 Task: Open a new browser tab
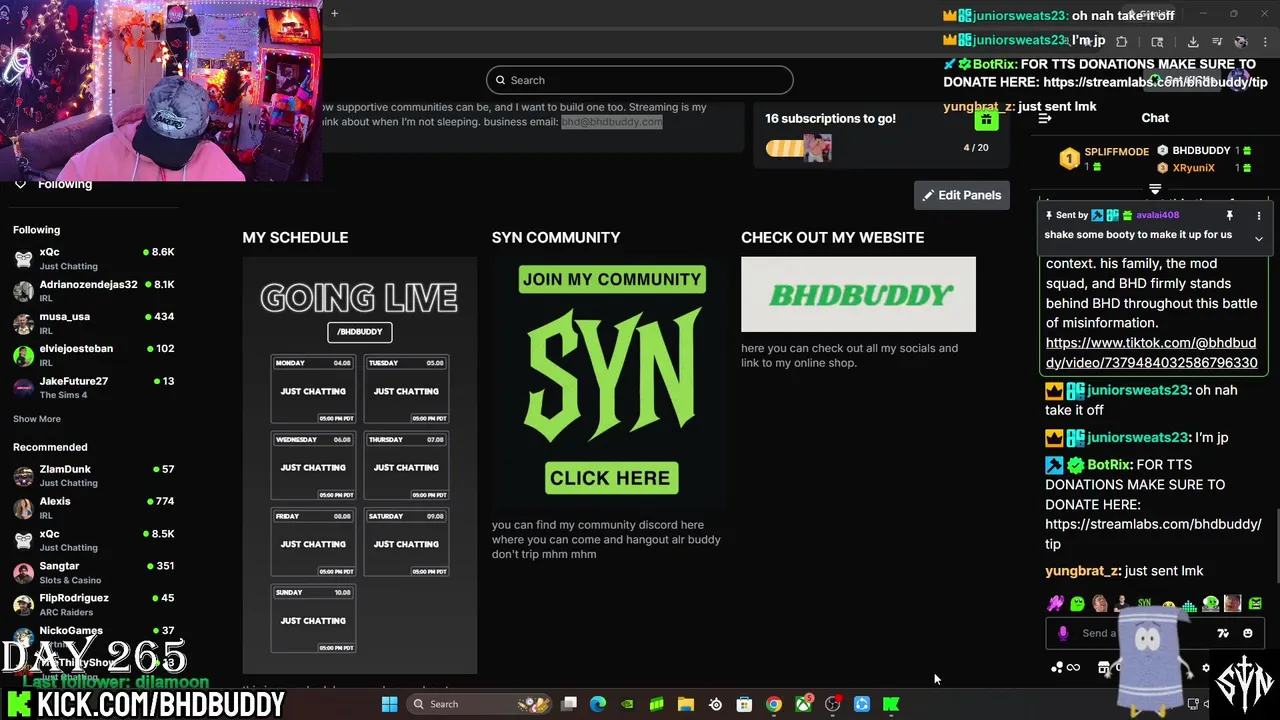(x=334, y=14)
